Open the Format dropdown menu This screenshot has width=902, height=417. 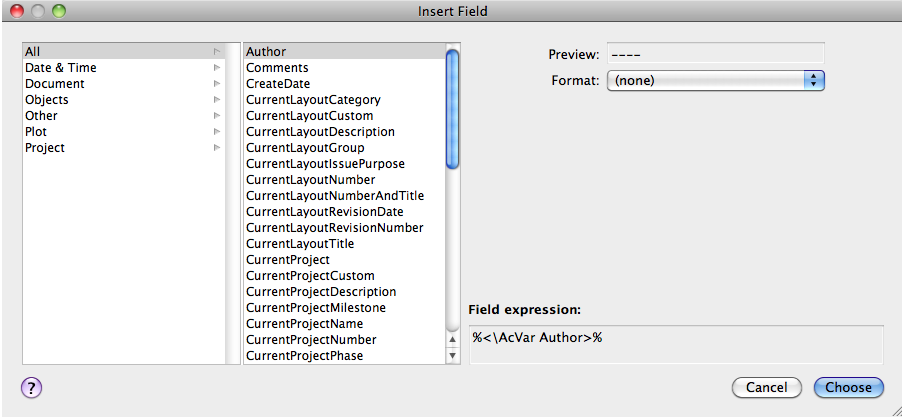[715, 80]
